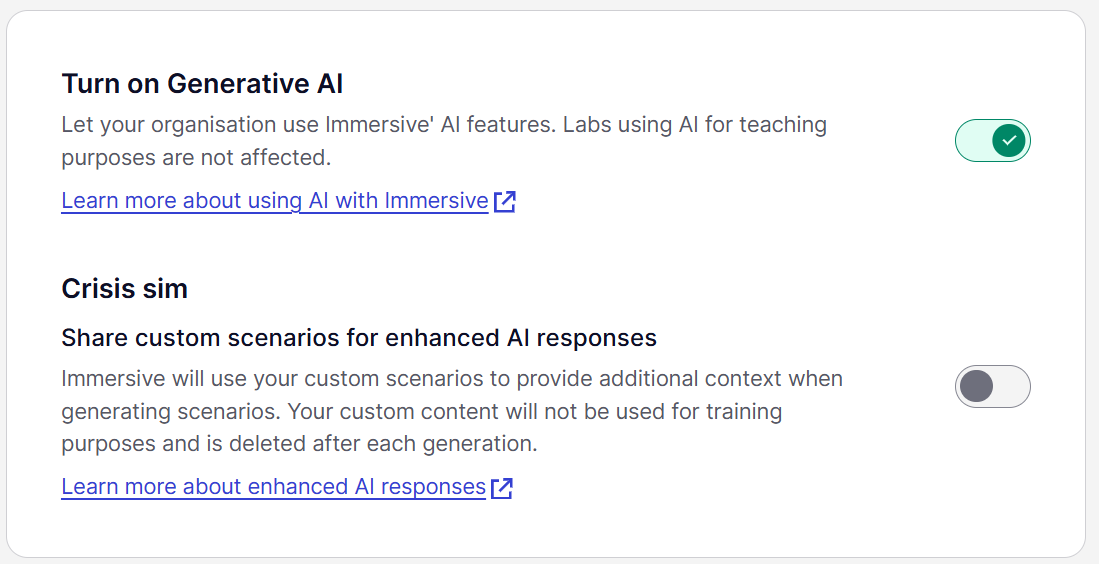
Task: Click external-link icon after enhanced AI responses link
Action: pos(502,488)
